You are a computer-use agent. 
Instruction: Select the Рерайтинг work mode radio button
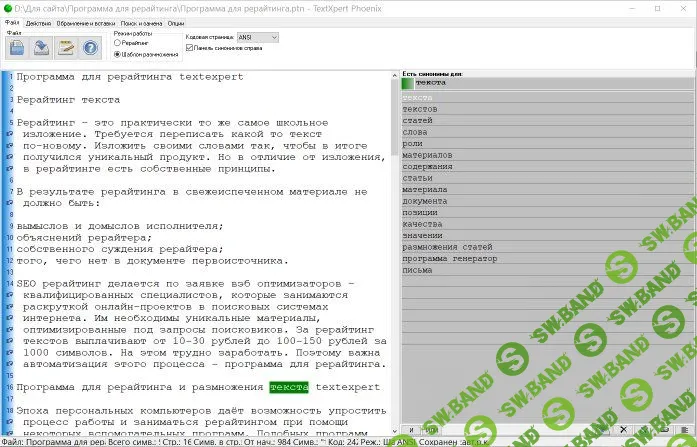tap(117, 43)
